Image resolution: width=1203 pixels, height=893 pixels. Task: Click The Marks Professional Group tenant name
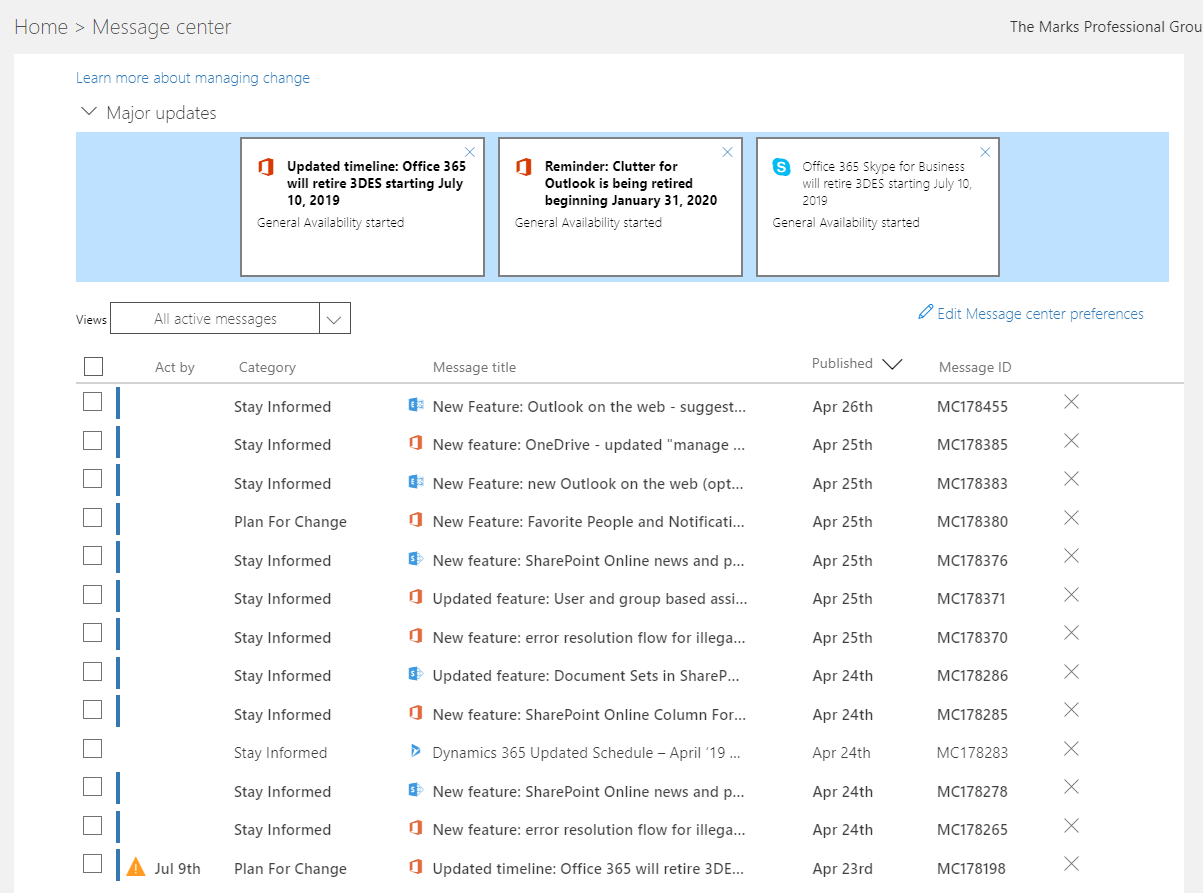[1106, 27]
